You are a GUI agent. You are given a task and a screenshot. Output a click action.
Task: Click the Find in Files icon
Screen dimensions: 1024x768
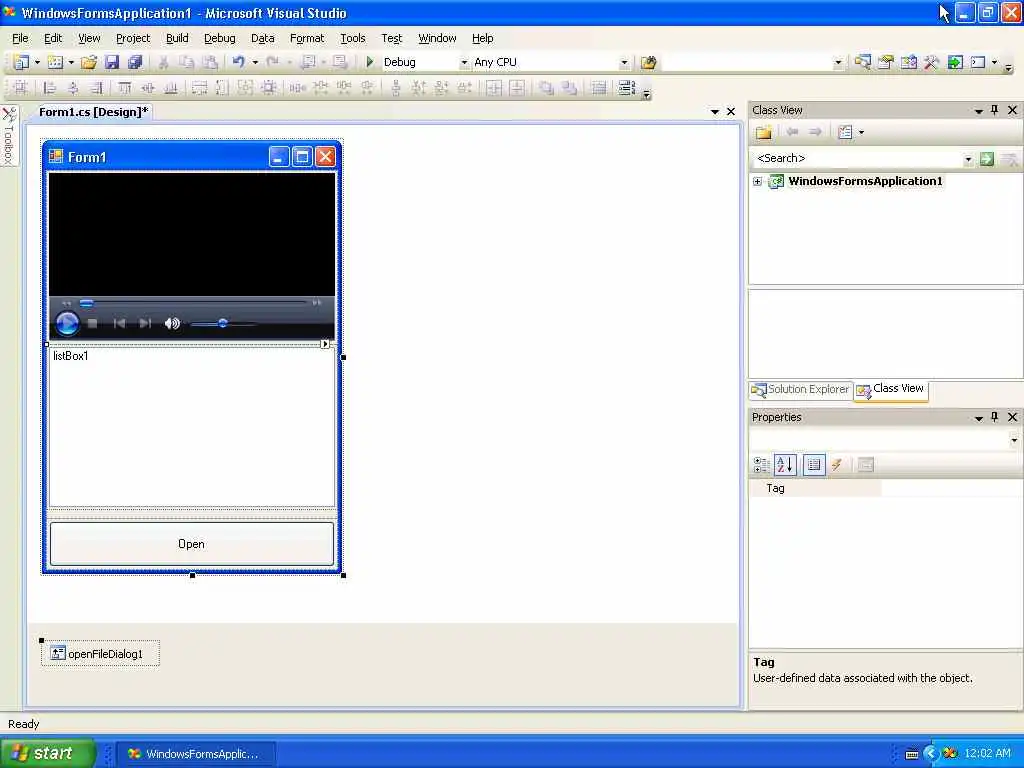pos(648,62)
